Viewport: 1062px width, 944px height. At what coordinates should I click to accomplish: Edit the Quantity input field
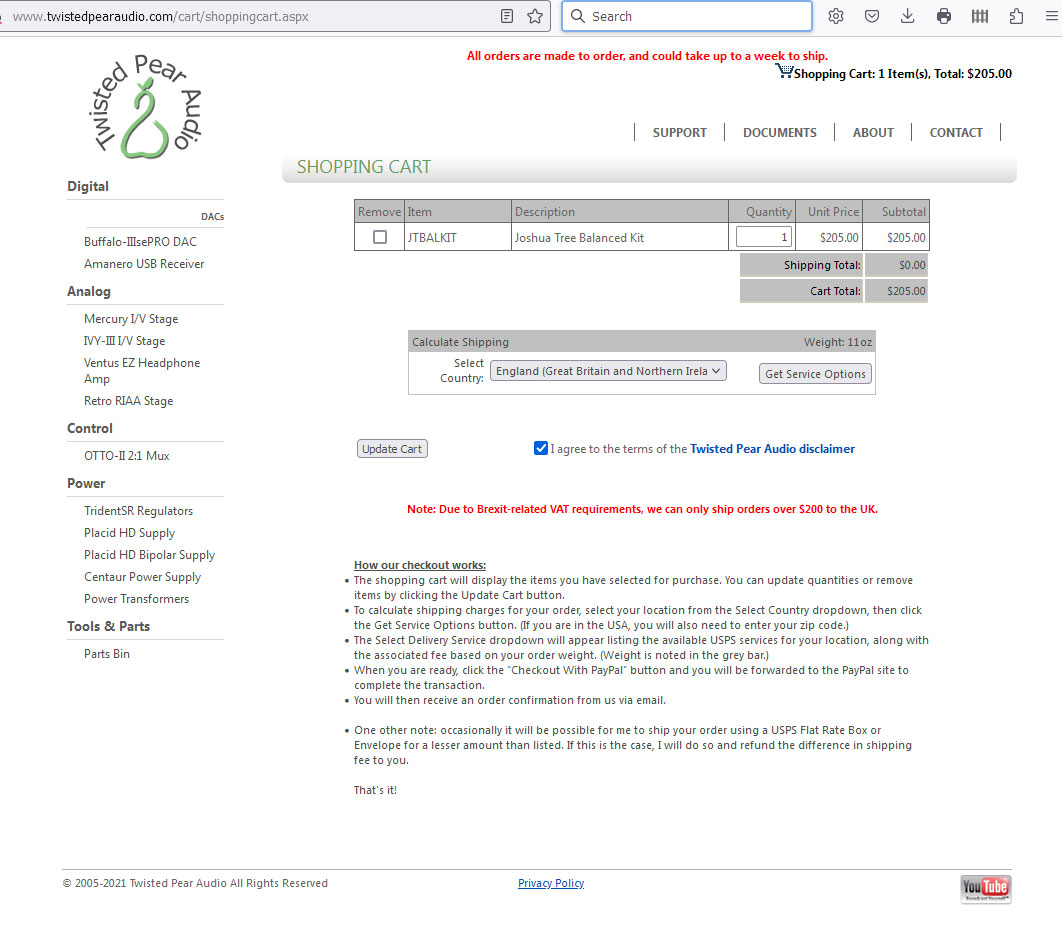764,237
